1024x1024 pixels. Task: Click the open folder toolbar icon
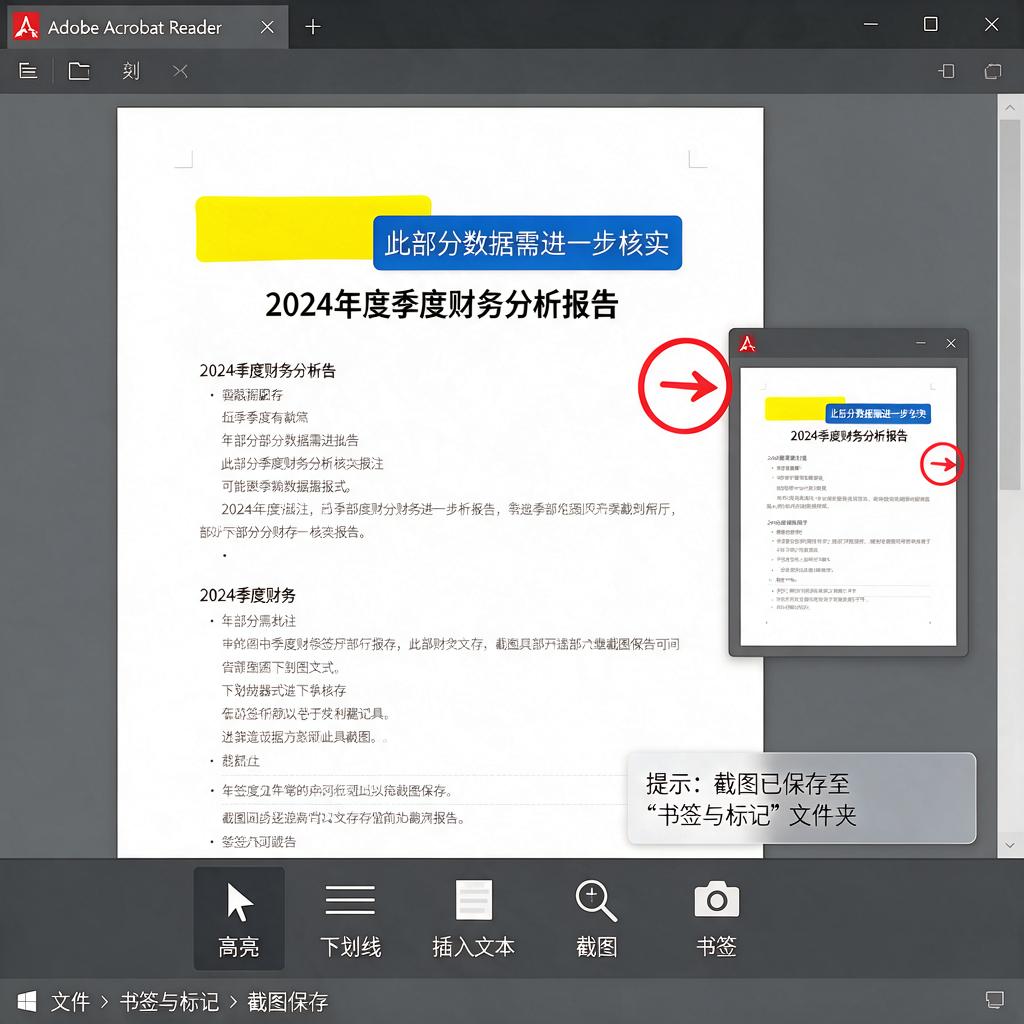click(x=79, y=71)
